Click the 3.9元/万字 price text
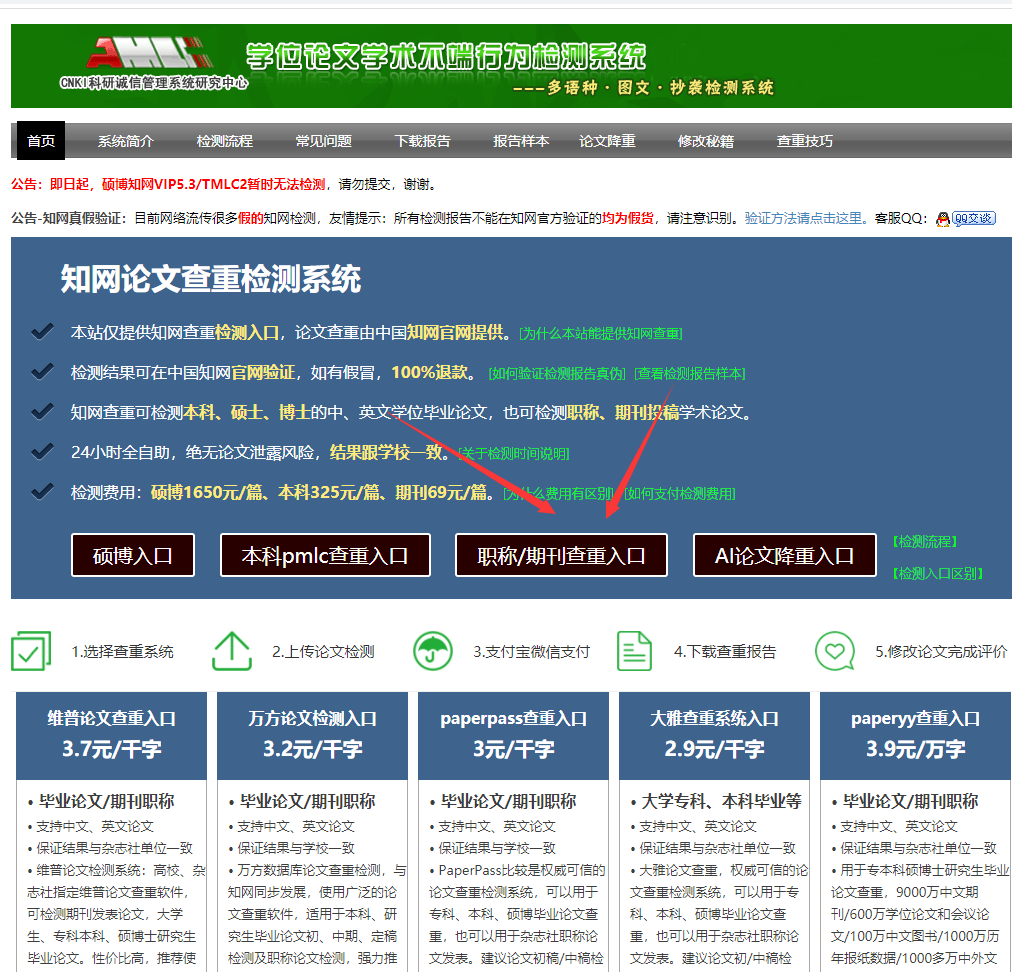The height and width of the screenshot is (972, 1012). click(x=915, y=749)
